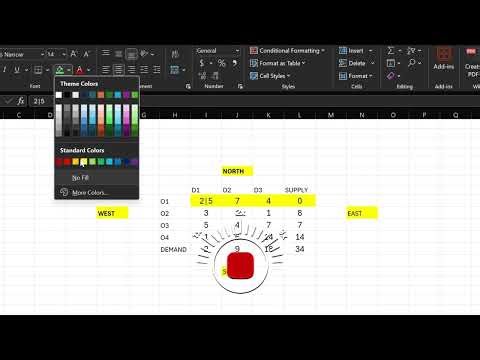Open the Format cells menu
Image resolution: width=480 pixels, height=360 pixels.
tap(355, 76)
